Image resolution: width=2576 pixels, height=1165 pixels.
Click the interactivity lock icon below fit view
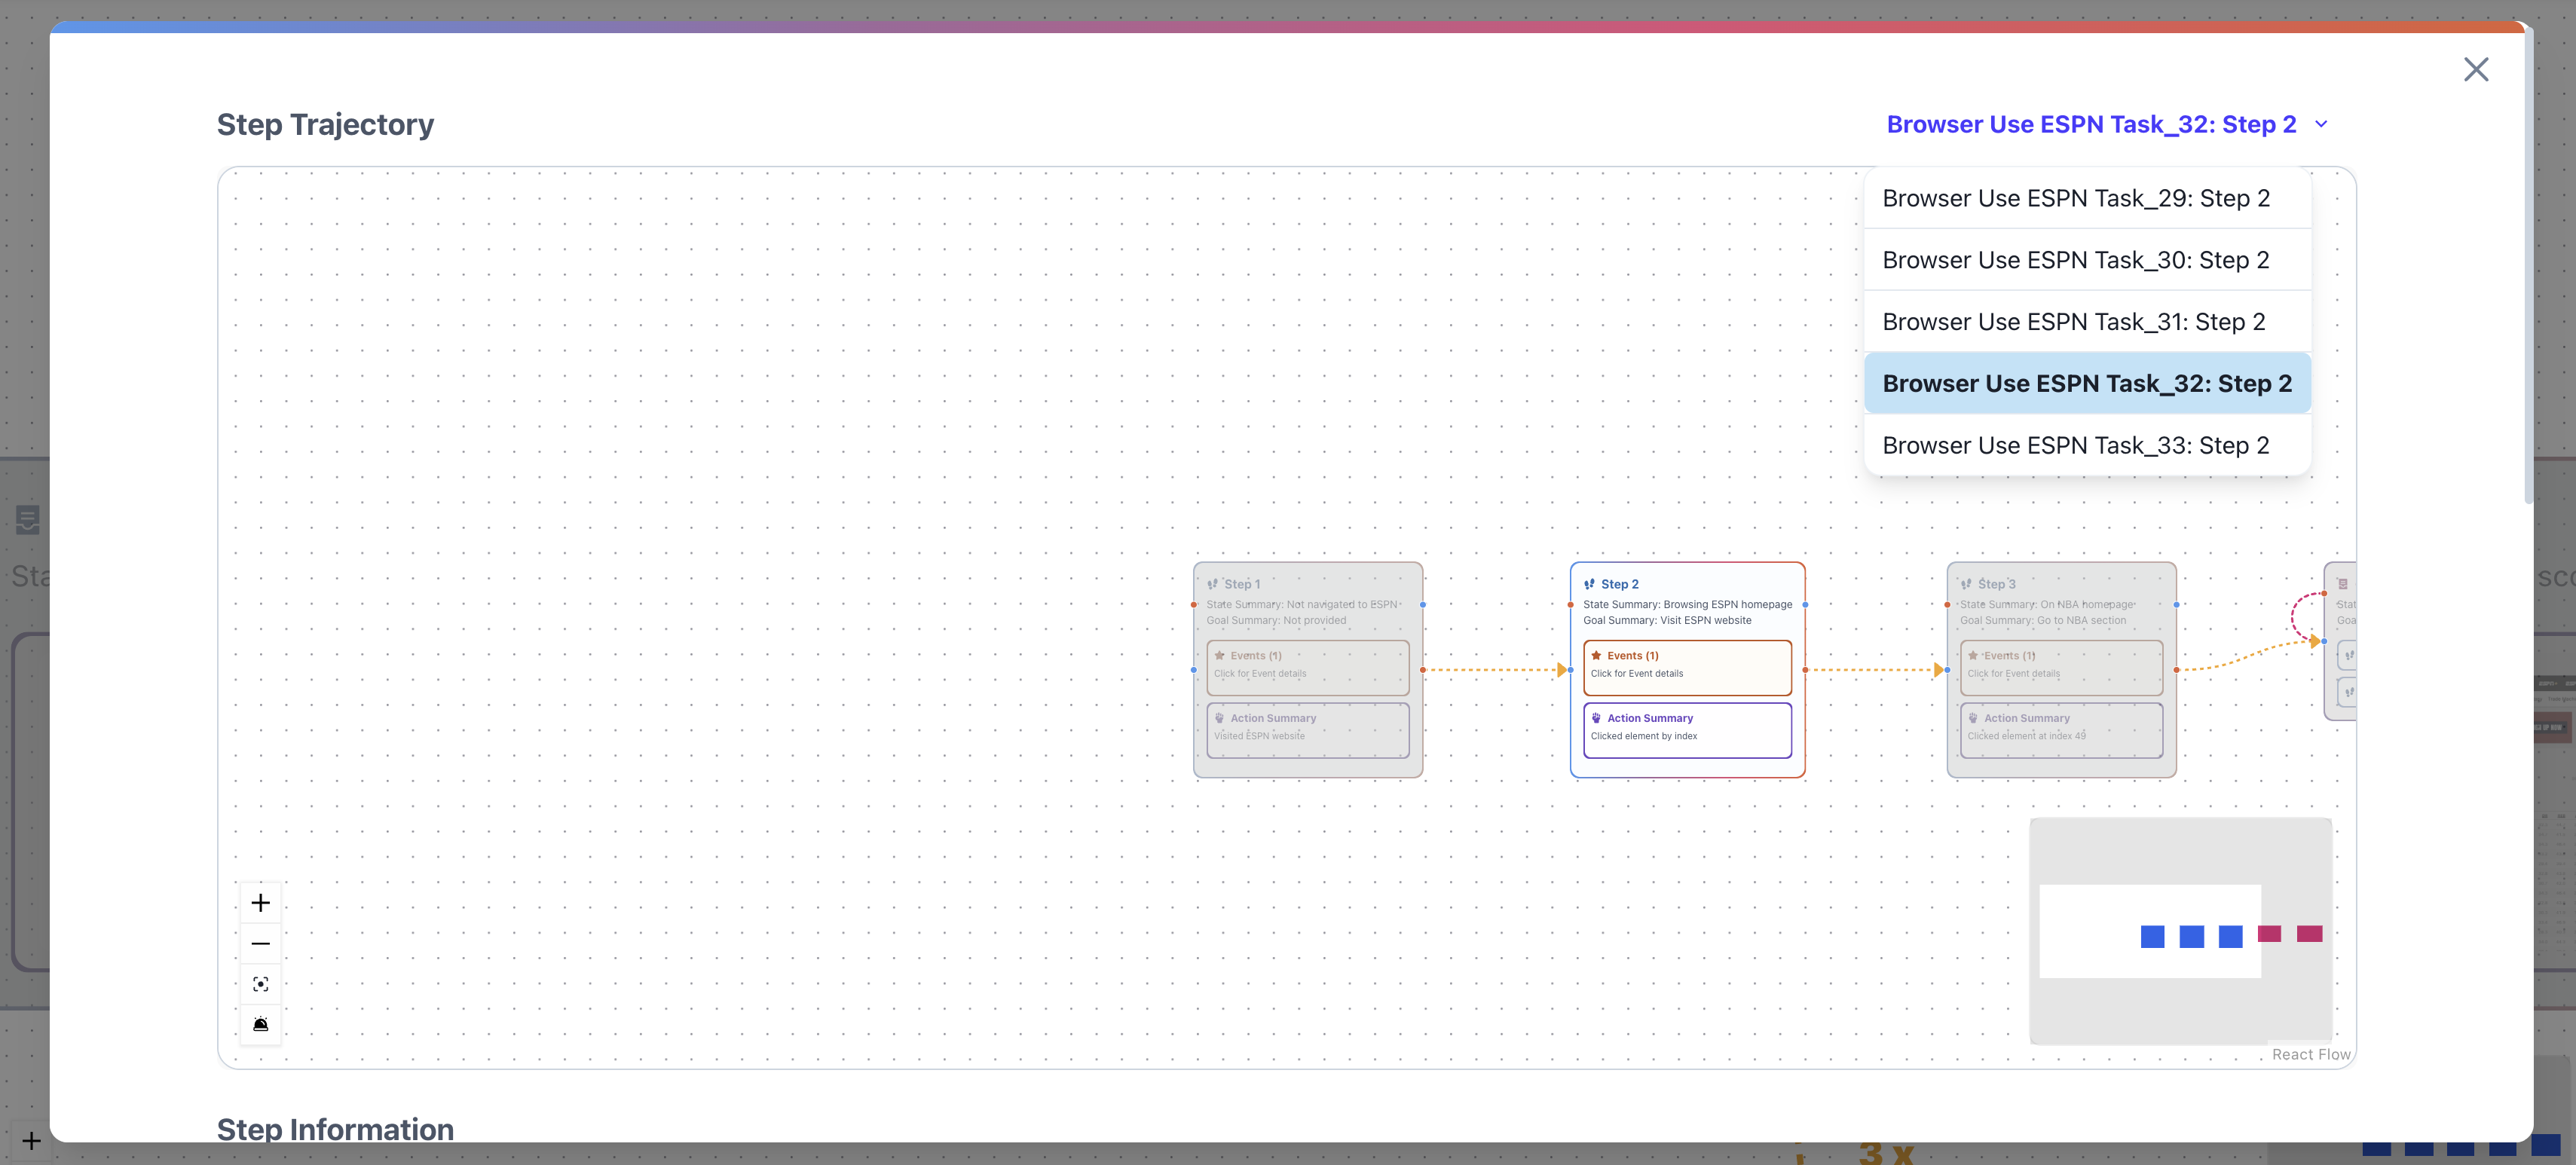[260, 1023]
